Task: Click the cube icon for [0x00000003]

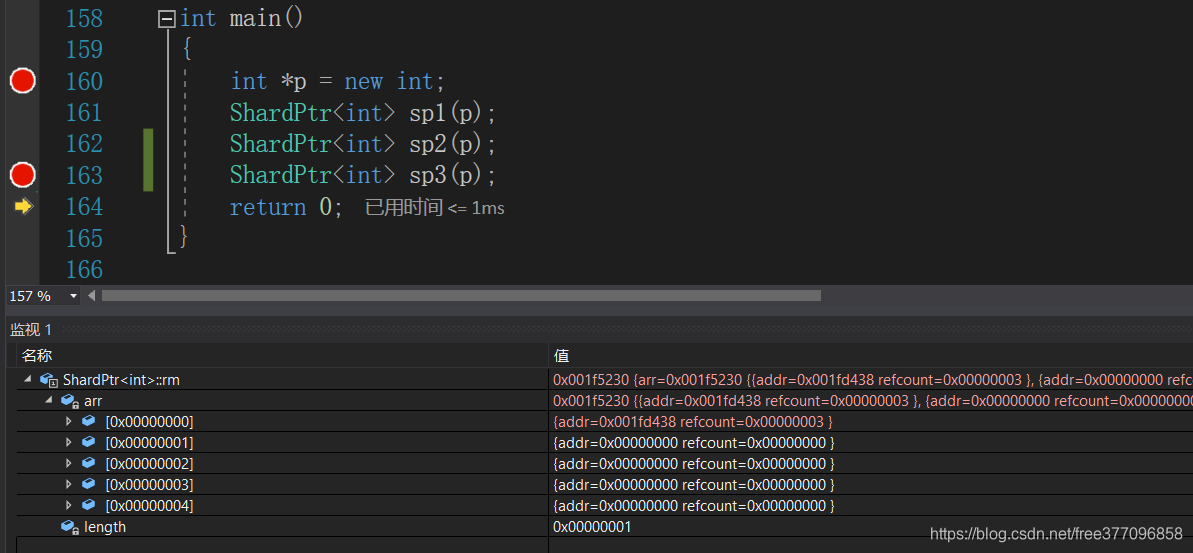Action: [89, 484]
